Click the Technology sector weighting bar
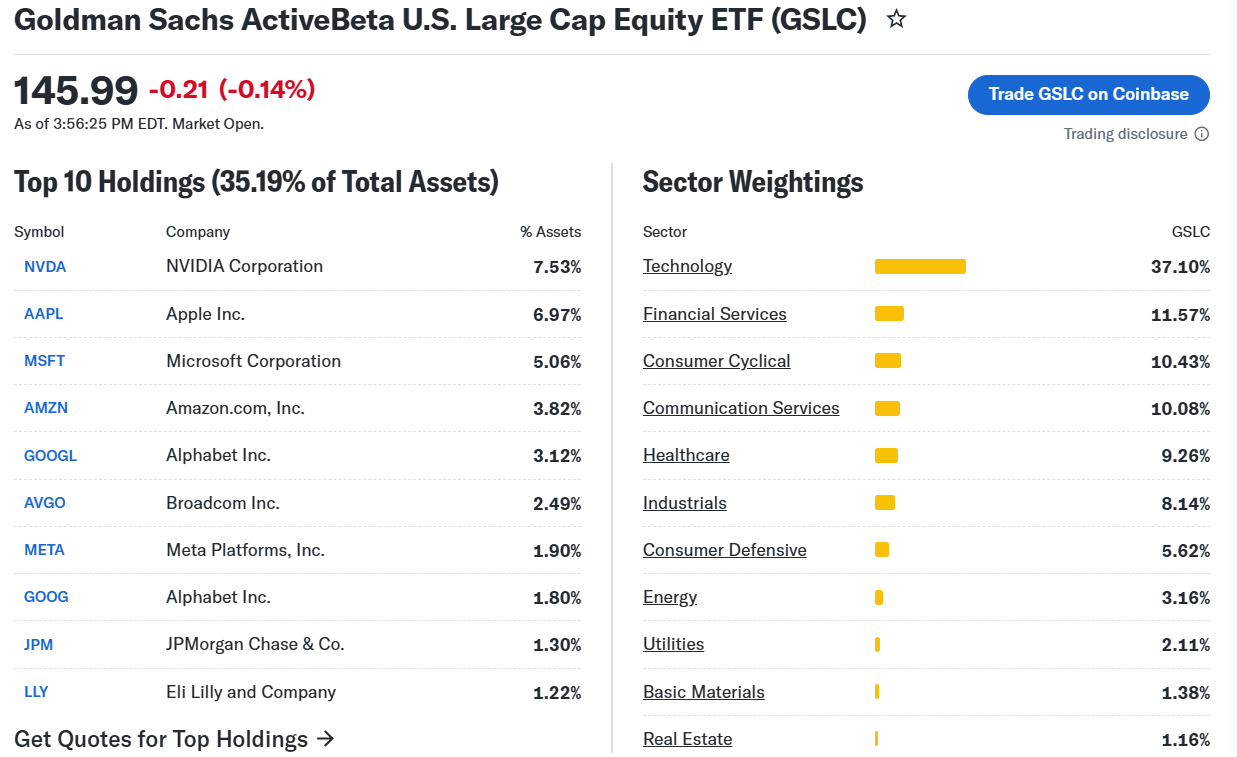The image size is (1237, 757). (920, 266)
